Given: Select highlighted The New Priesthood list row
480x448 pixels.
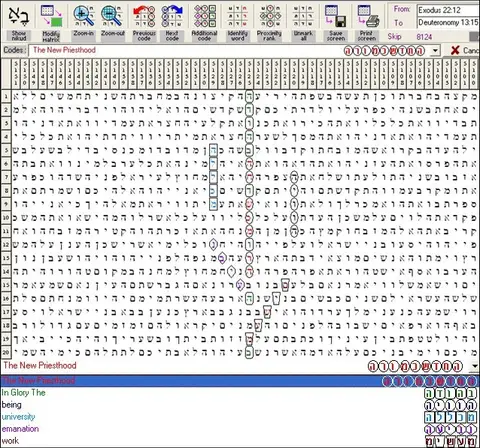Looking at the screenshot, I should pos(240,381).
